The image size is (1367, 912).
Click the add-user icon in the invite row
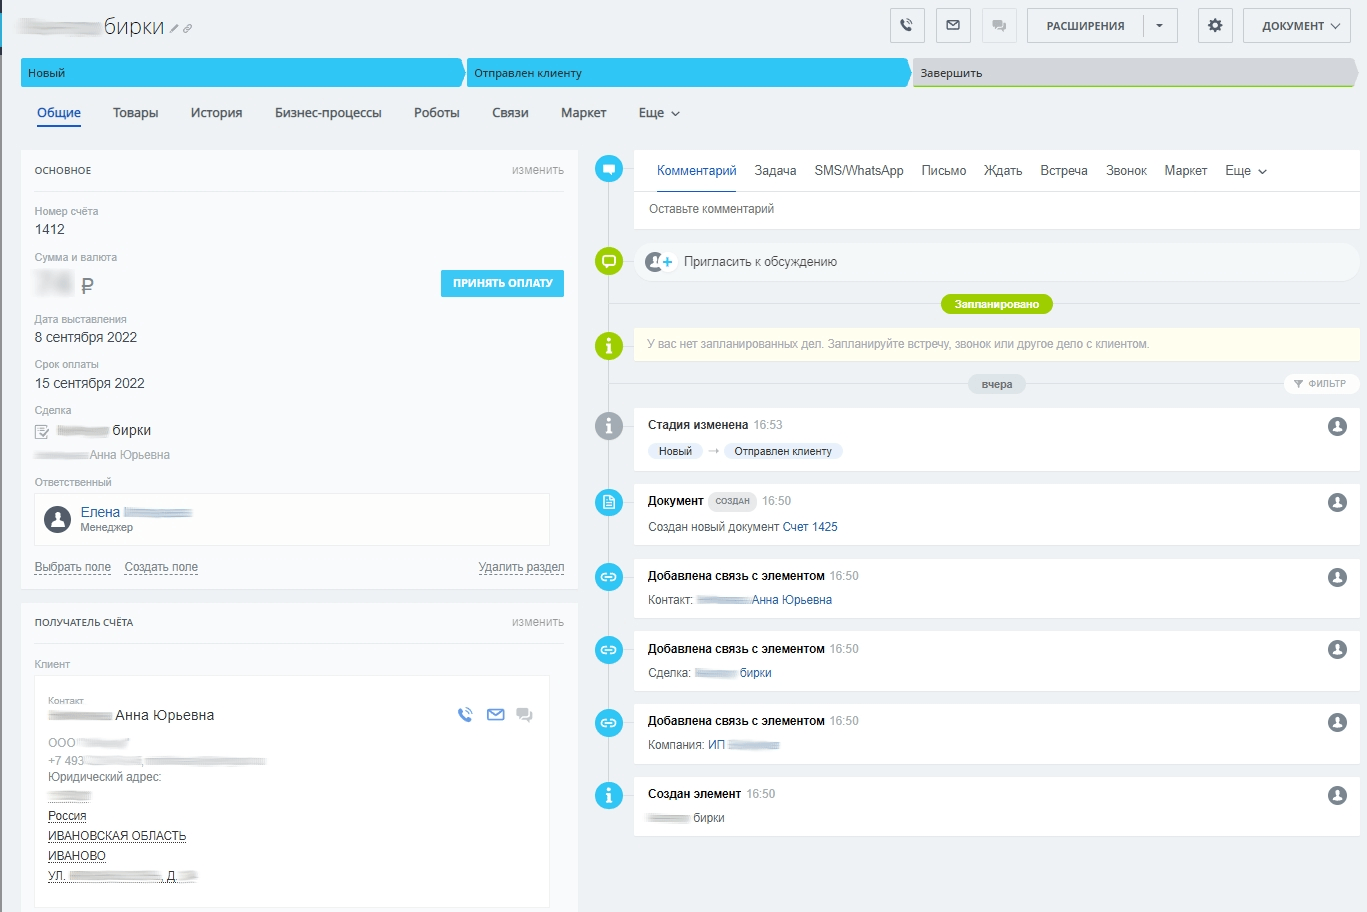pos(658,262)
